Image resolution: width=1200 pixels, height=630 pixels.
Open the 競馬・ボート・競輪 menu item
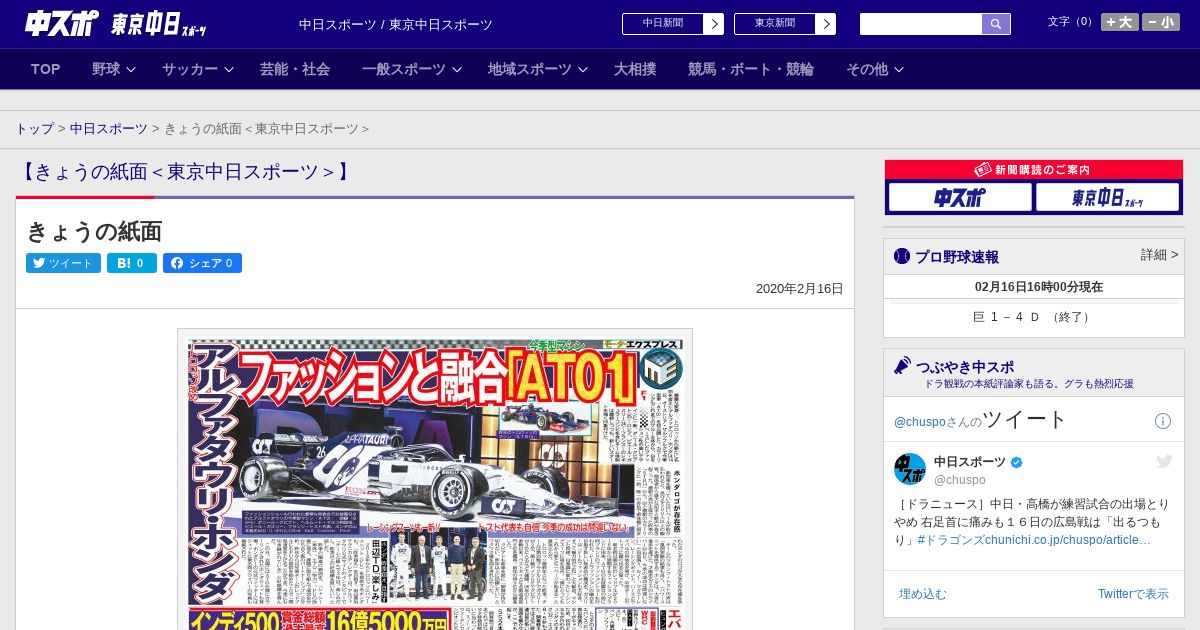click(751, 69)
